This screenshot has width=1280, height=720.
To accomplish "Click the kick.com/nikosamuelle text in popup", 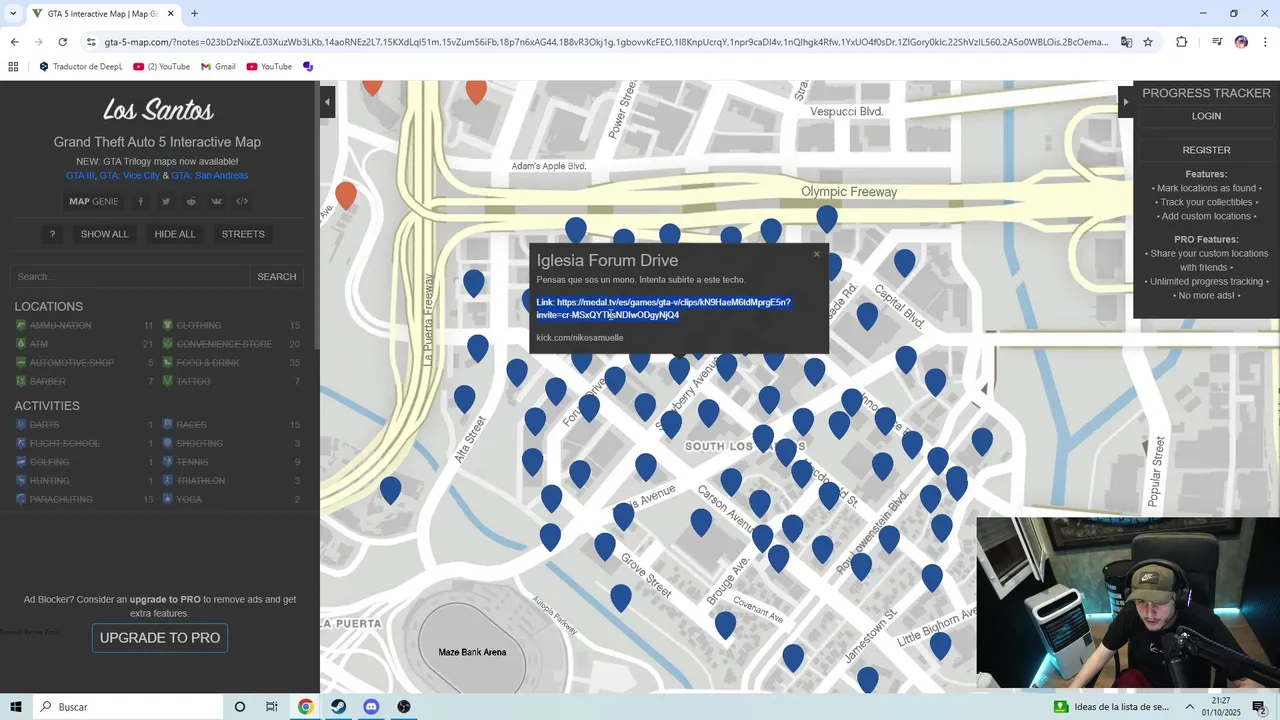I will coord(580,338).
